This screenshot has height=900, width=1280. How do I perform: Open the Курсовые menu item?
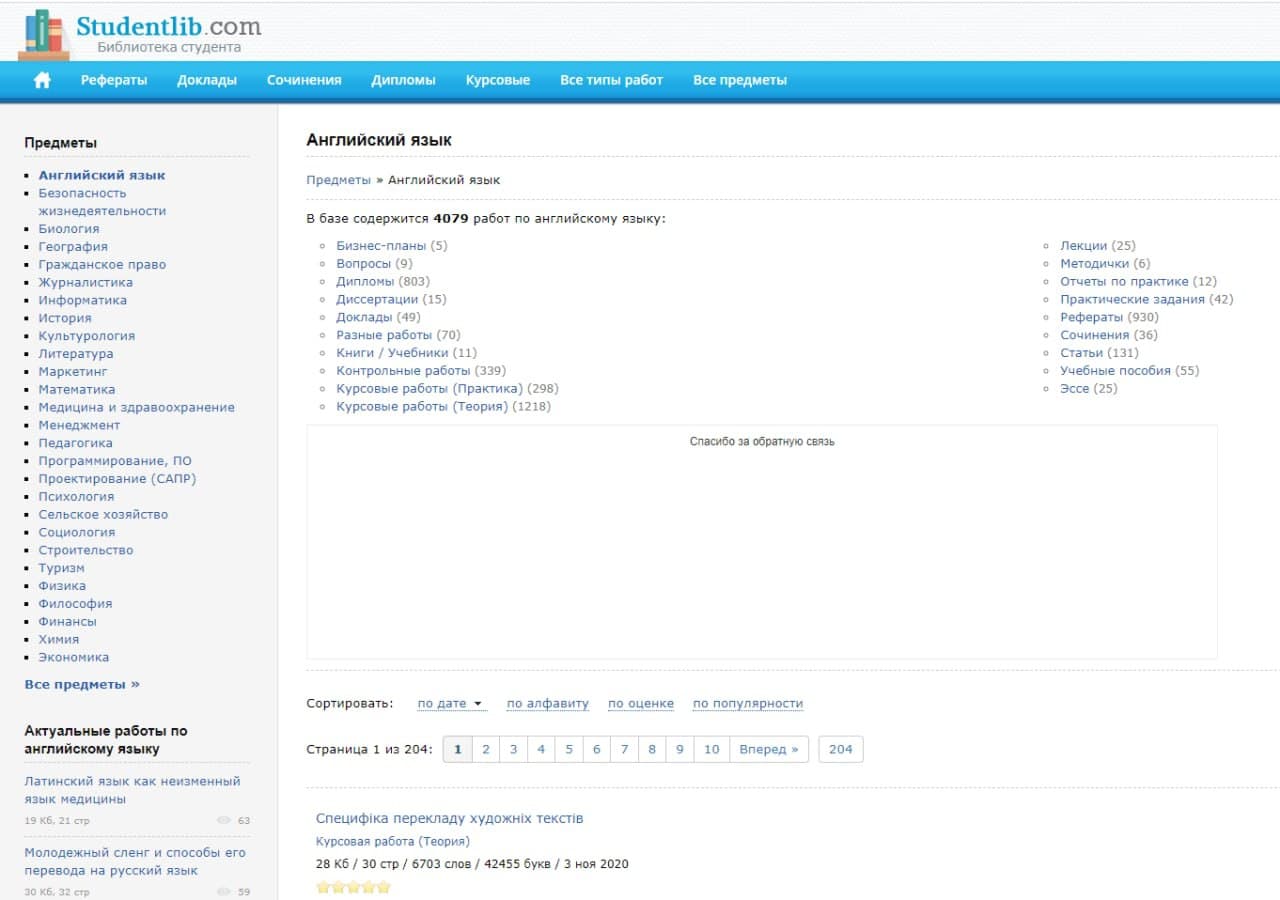click(x=498, y=80)
